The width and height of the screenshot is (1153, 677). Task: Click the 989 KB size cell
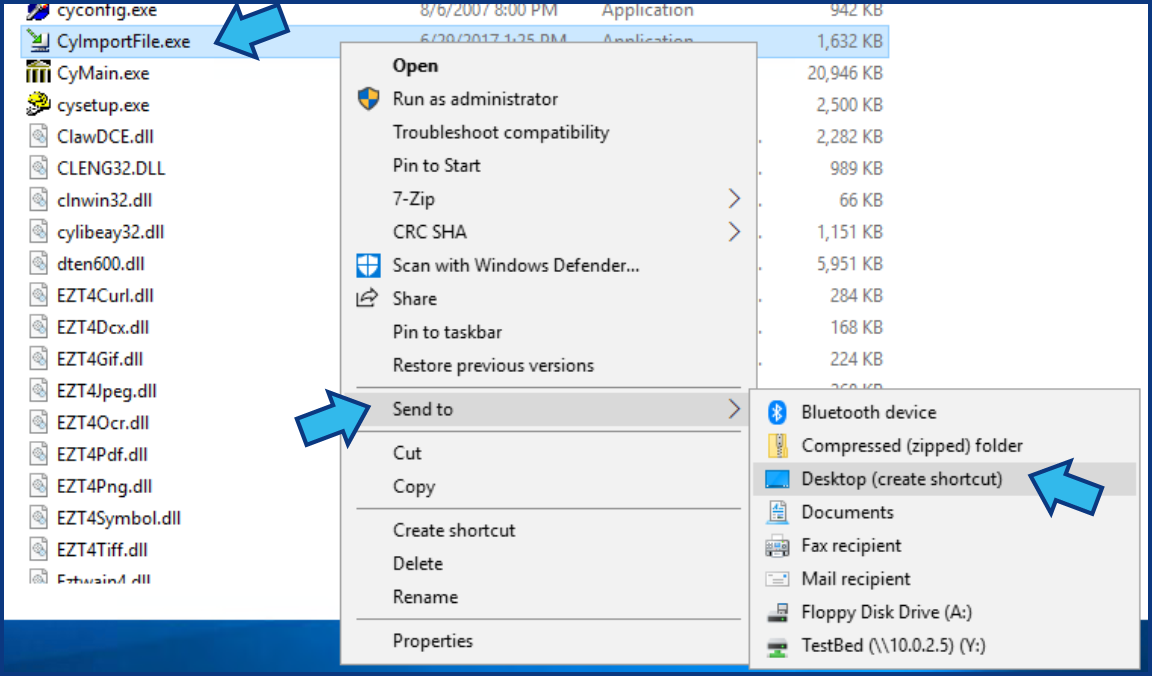(x=857, y=168)
